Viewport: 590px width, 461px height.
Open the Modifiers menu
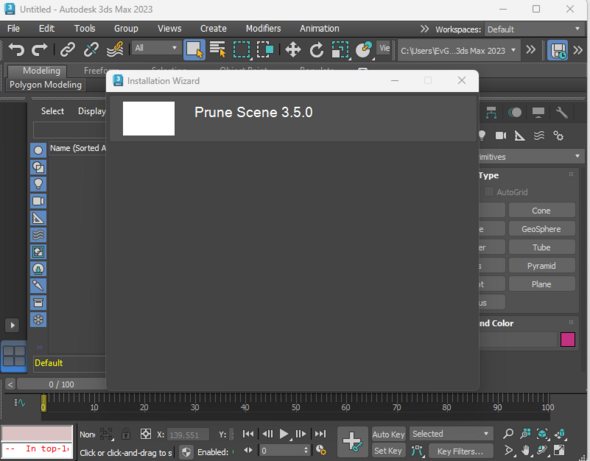[263, 29]
